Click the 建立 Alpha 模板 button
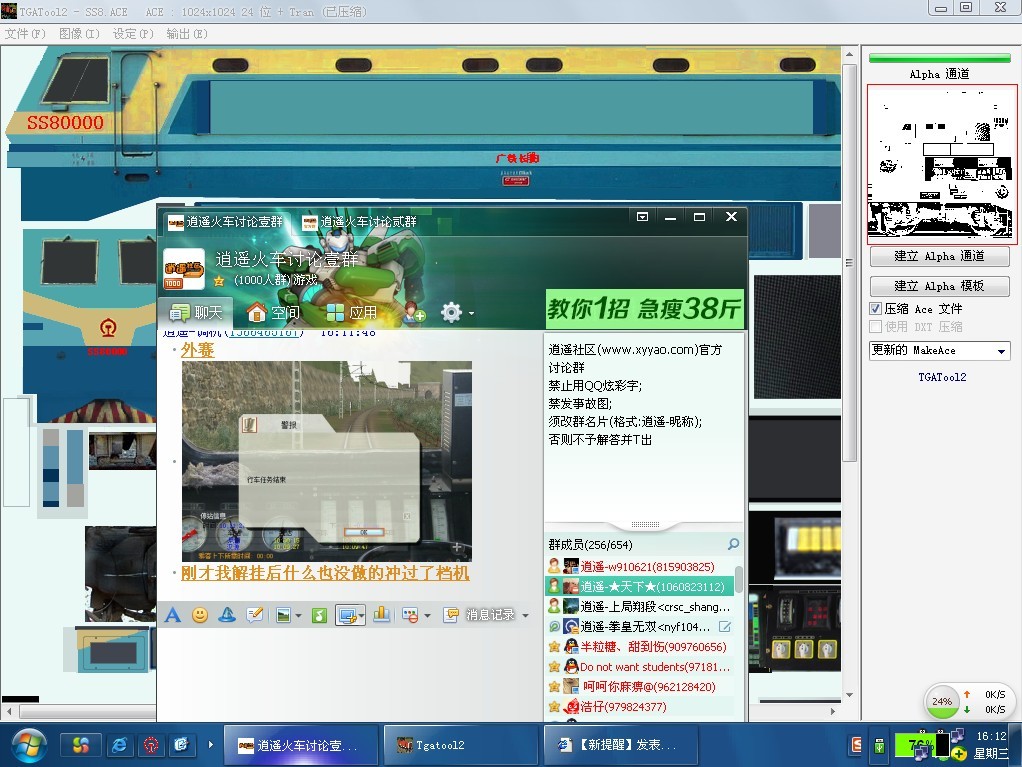The width and height of the screenshot is (1022, 767). [x=939, y=286]
